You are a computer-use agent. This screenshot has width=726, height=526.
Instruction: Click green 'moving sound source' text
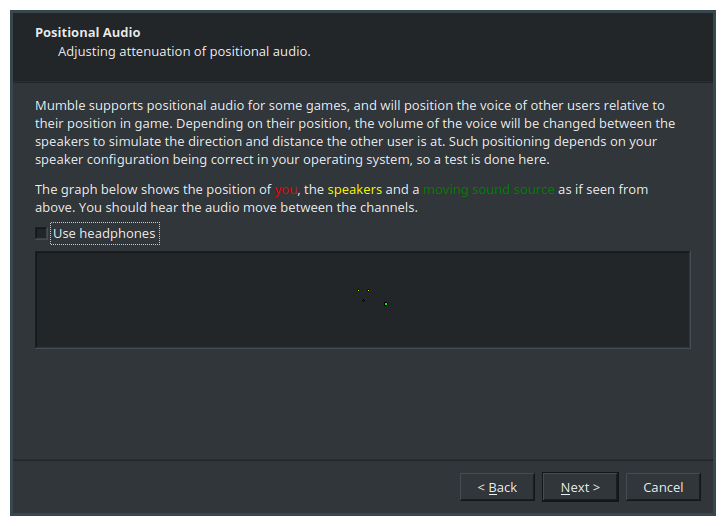488,190
